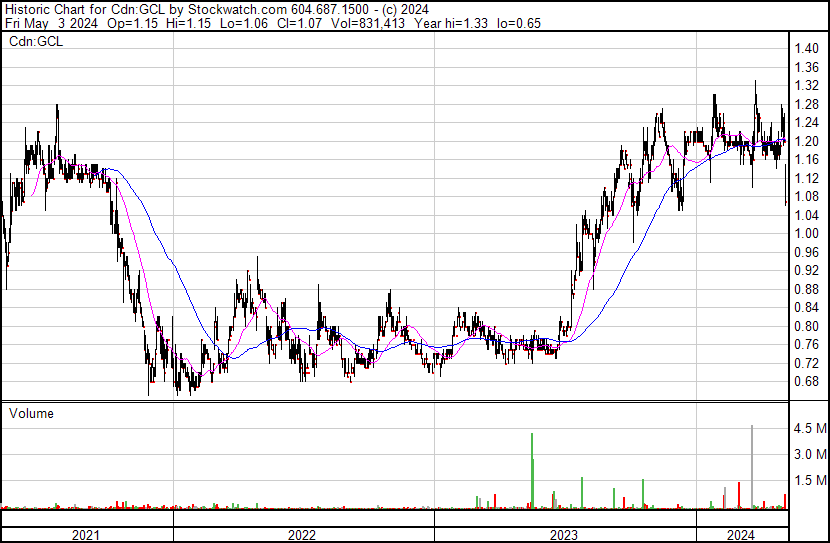
Task: Click the Fri May 3 2024 date text
Action: (x=51, y=23)
